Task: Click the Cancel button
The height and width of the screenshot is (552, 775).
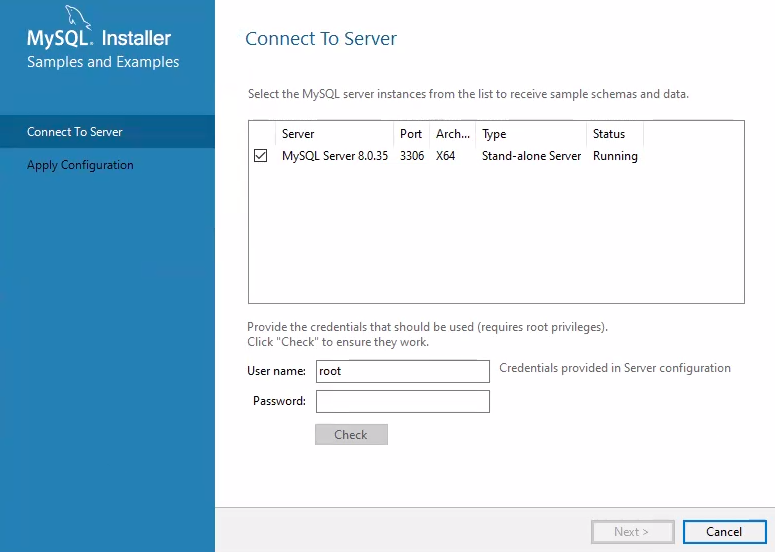Action: (724, 532)
